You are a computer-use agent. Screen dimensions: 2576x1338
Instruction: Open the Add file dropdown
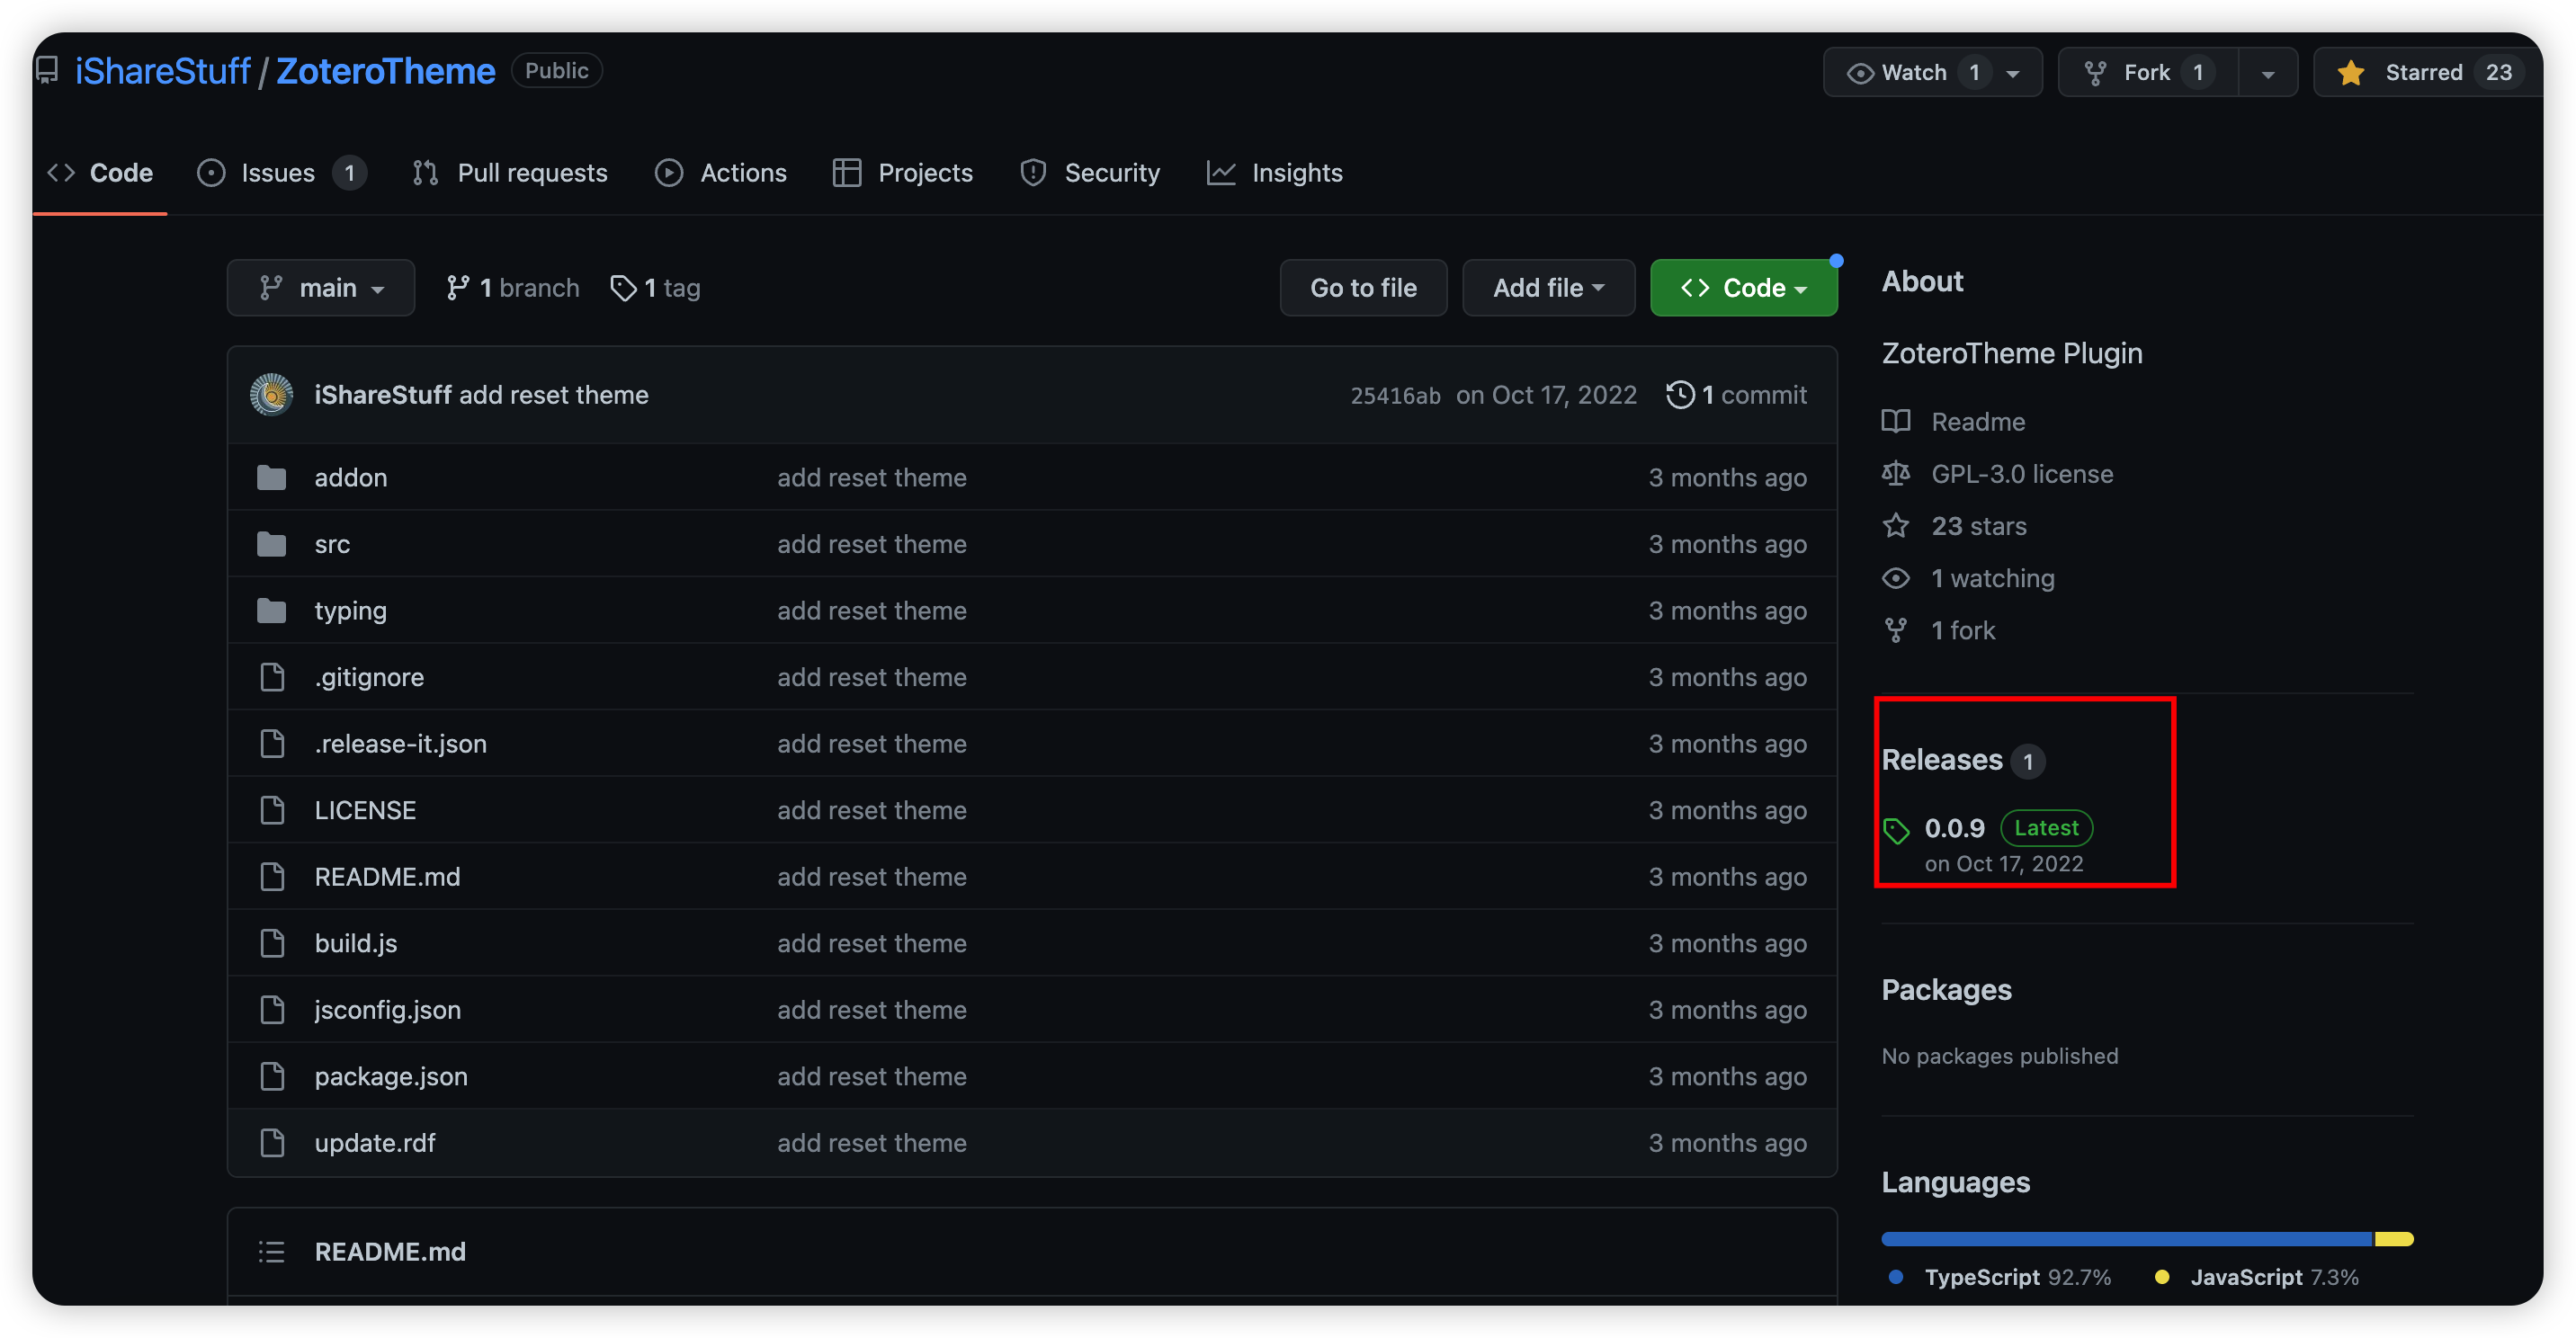[x=1548, y=288]
